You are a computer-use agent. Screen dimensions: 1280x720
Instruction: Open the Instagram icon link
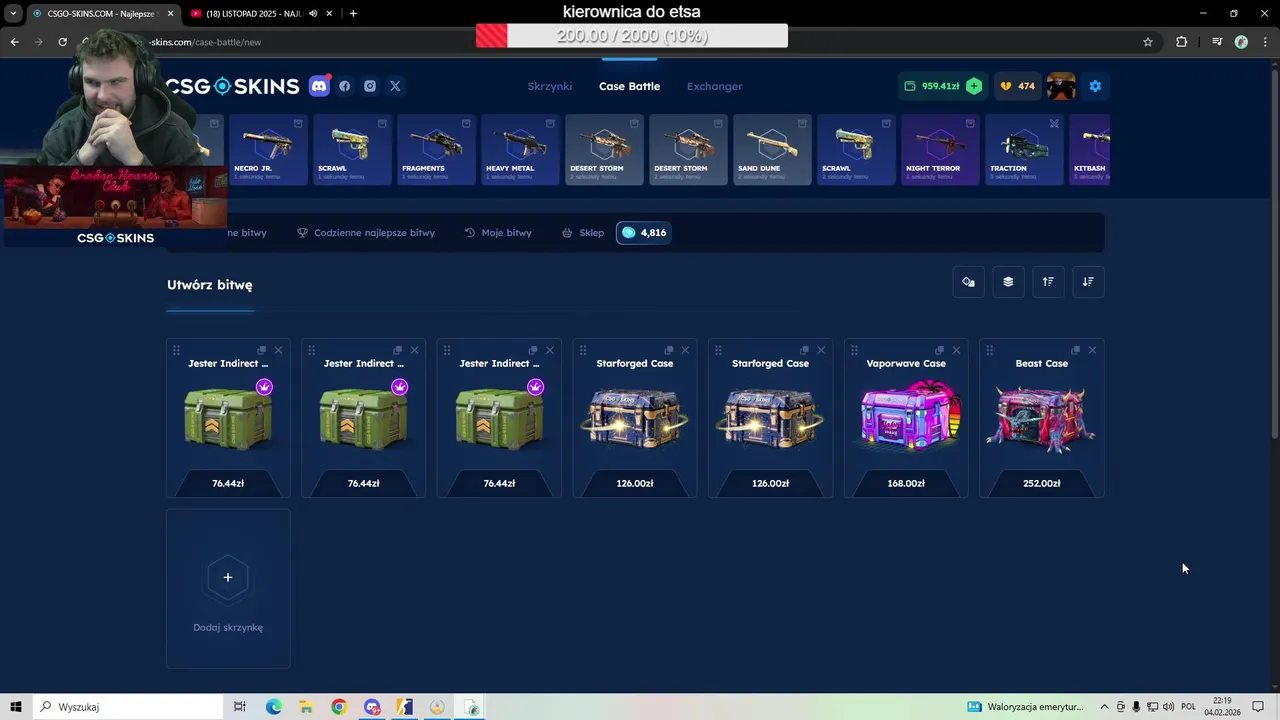tap(370, 86)
